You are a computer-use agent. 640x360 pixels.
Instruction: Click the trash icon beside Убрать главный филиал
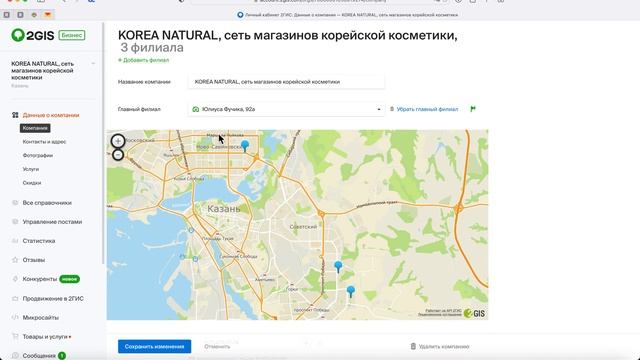[x=392, y=109]
